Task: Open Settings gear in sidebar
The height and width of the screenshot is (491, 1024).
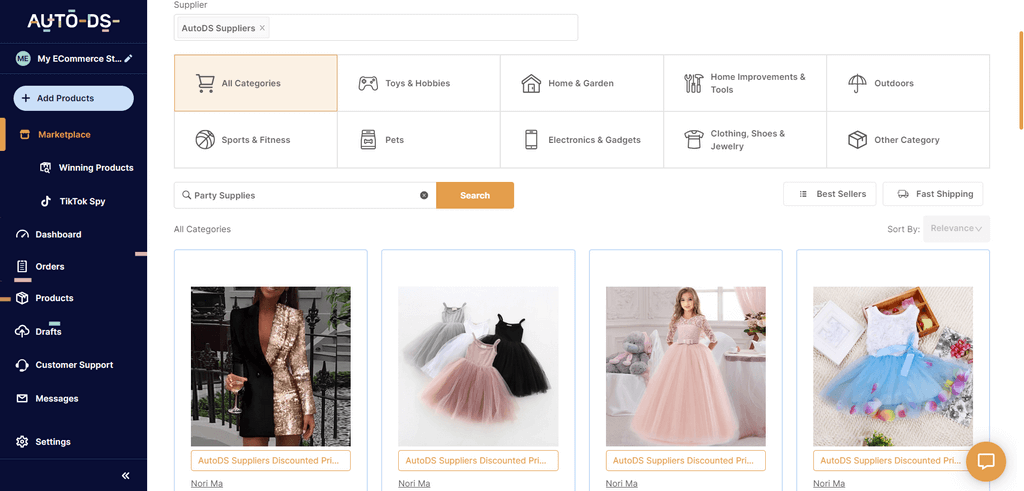Action: (x=52, y=441)
